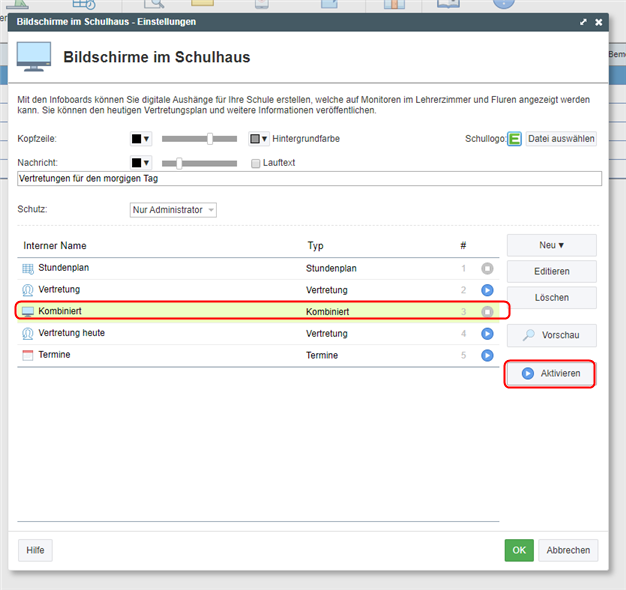The height and width of the screenshot is (590, 626).
Task: Click the play icon for Vertretung heute
Action: point(487,333)
